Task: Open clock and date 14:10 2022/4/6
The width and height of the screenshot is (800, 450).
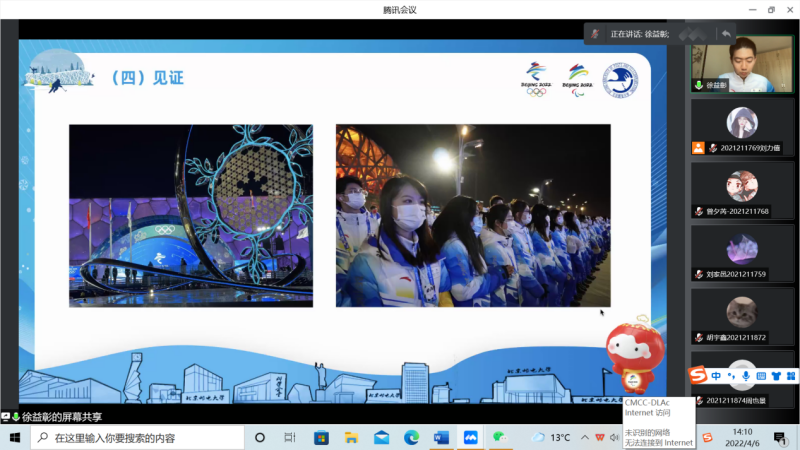Action: (x=742, y=438)
